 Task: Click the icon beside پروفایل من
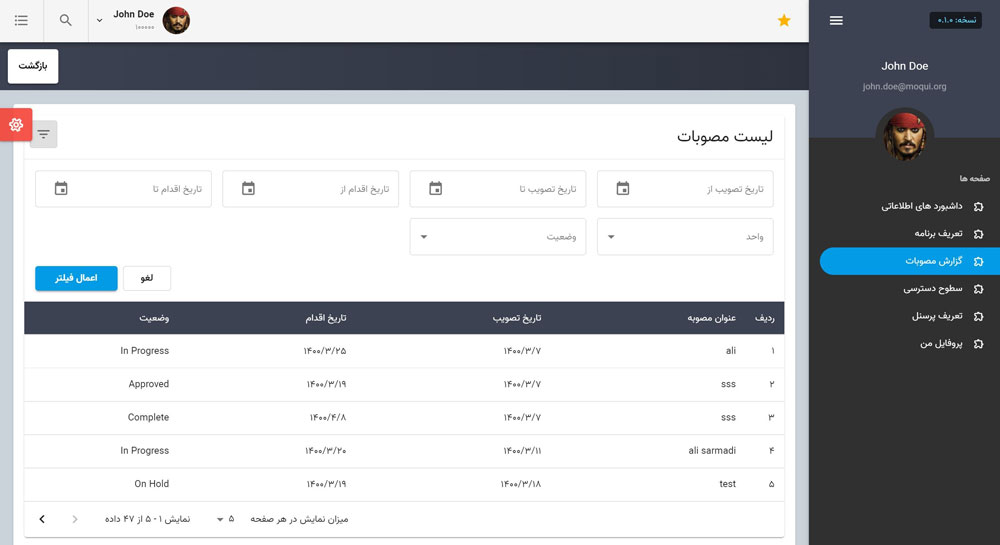(978, 344)
